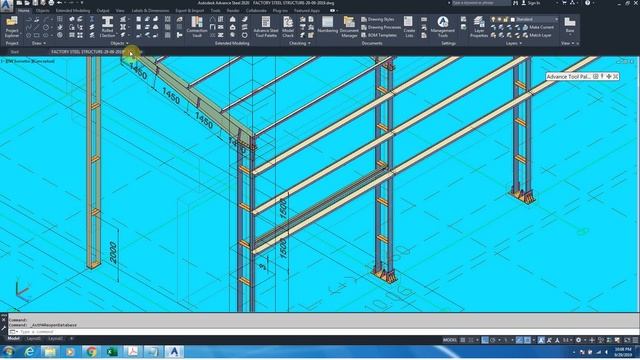The image size is (640, 360).
Task: Open Internet Explorer from the taskbar
Action: click(29, 351)
